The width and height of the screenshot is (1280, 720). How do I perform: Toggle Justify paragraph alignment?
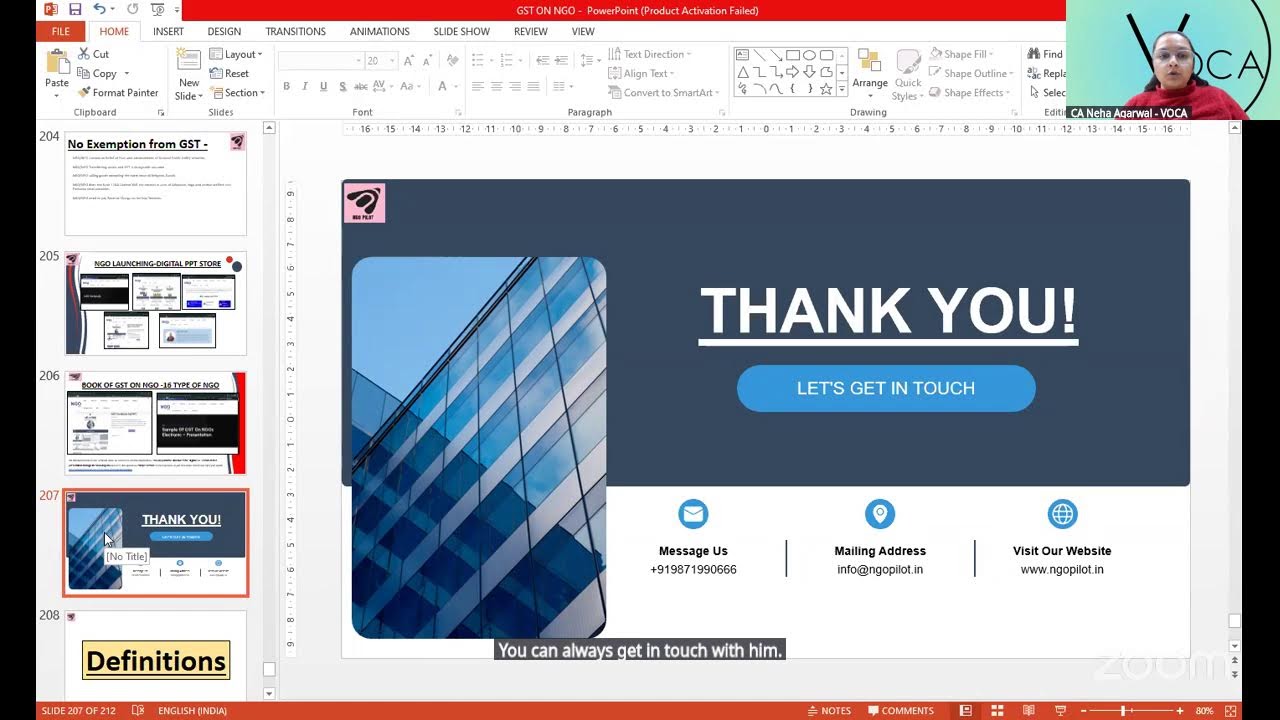tap(533, 87)
